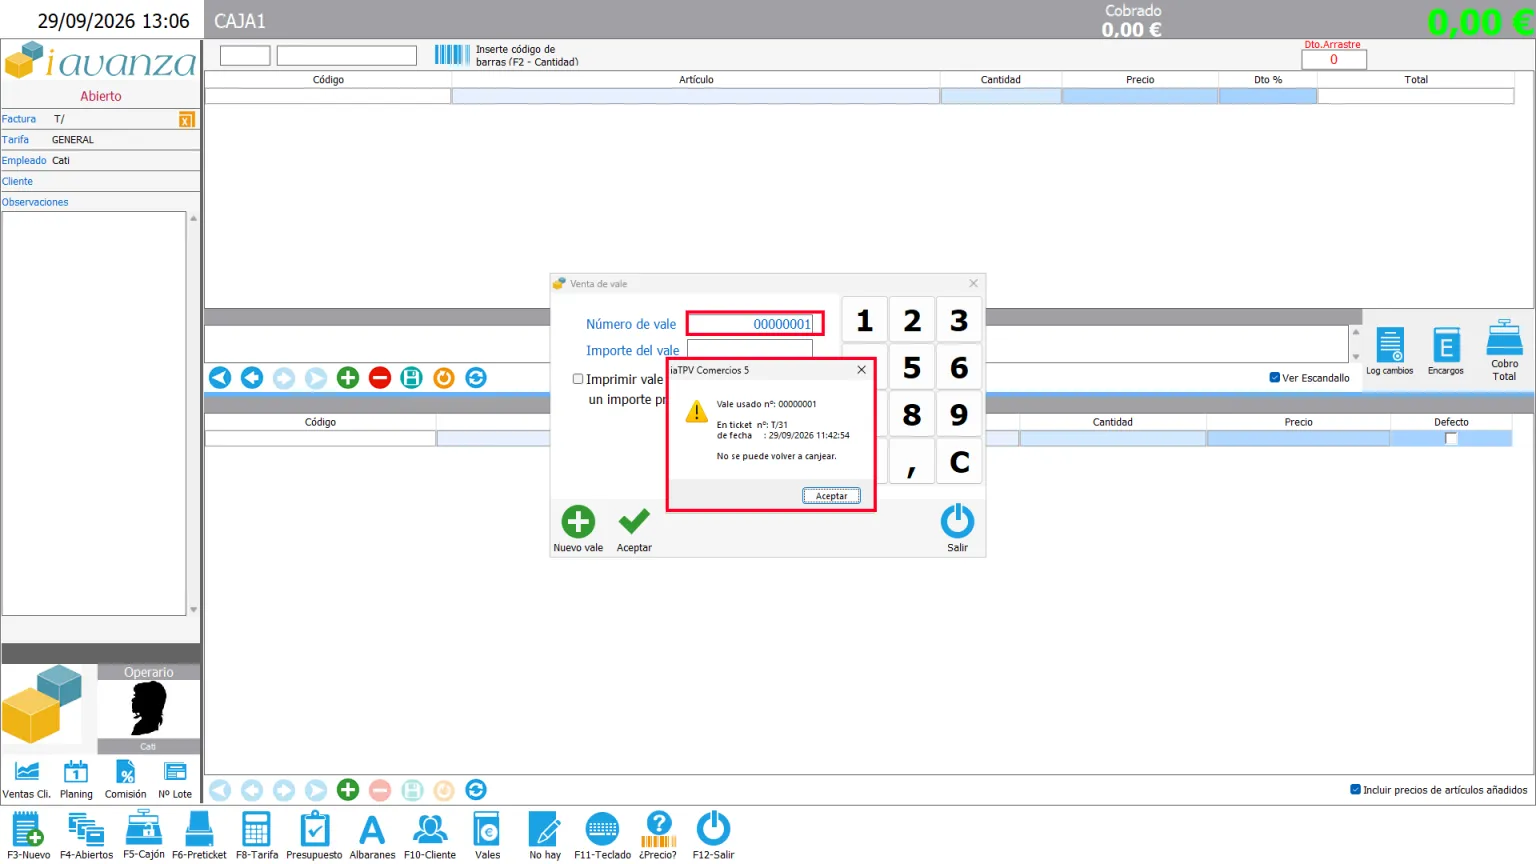
Task: Open Presupuesto icon
Action: point(314,829)
